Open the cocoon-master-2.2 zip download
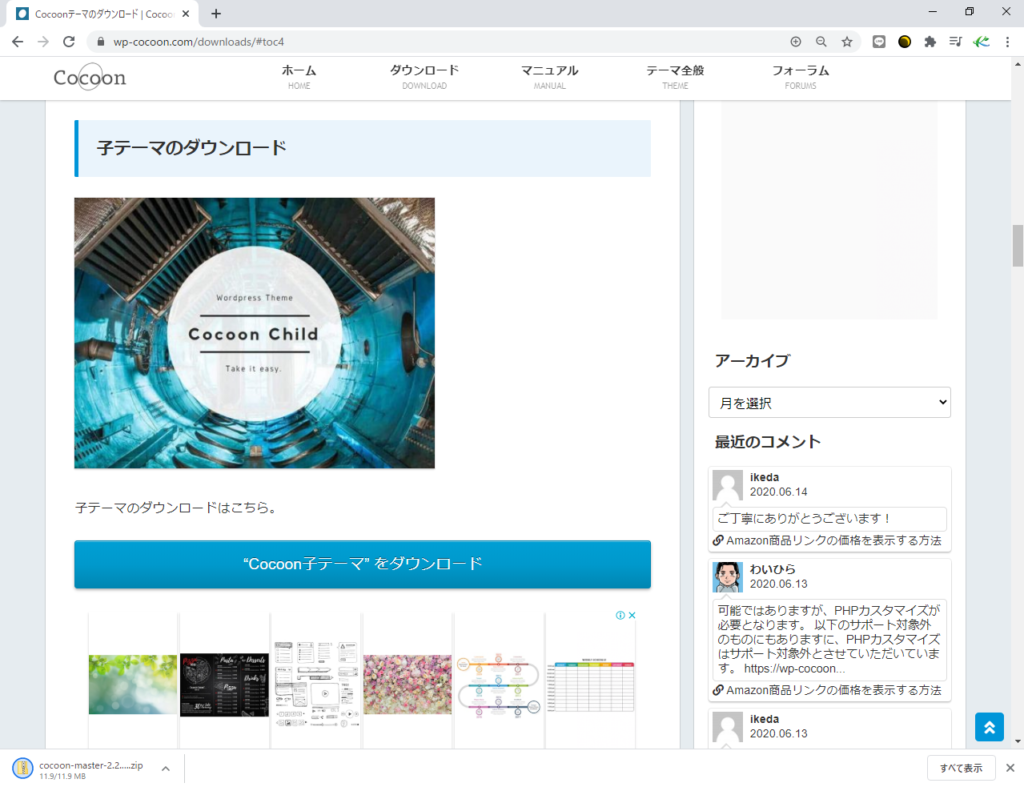This screenshot has width=1024, height=787. click(90, 765)
